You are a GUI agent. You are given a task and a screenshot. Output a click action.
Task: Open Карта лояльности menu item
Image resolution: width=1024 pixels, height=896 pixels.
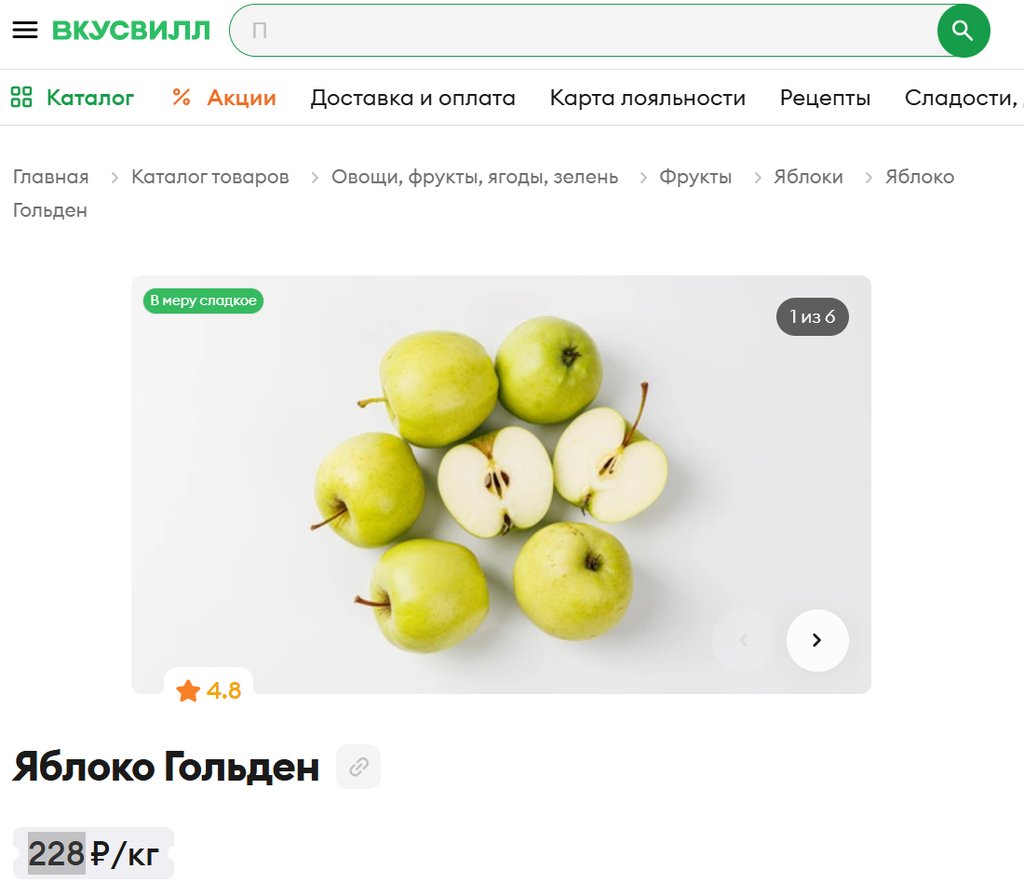647,98
